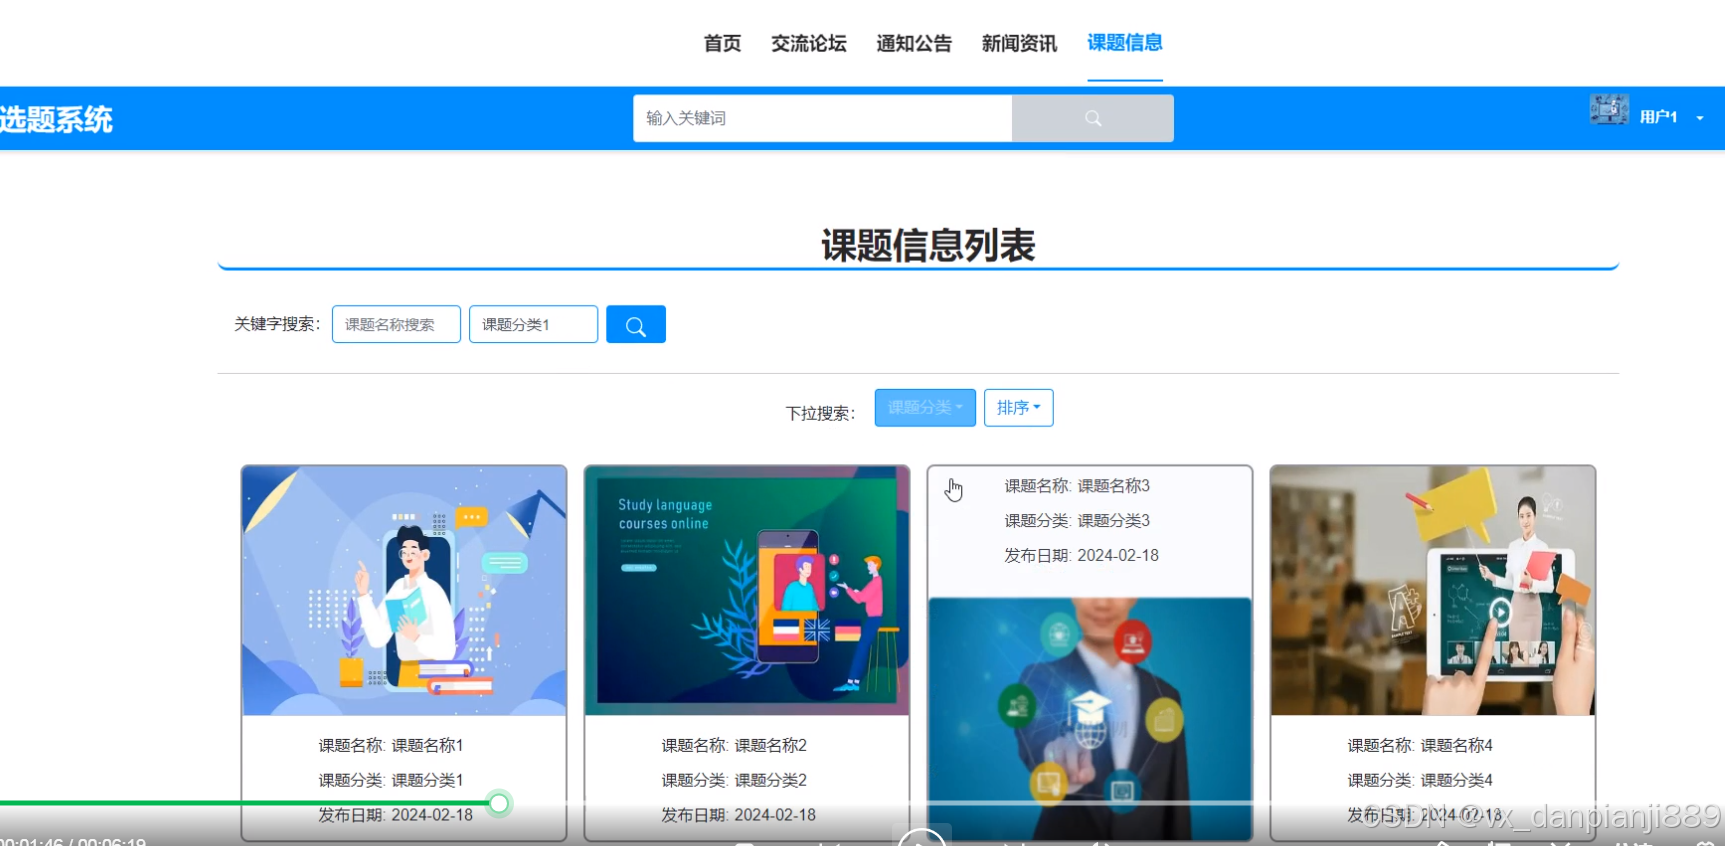Viewport: 1725px width, 846px height.
Task: Open the 排序 sort dropdown
Action: [x=1018, y=408]
